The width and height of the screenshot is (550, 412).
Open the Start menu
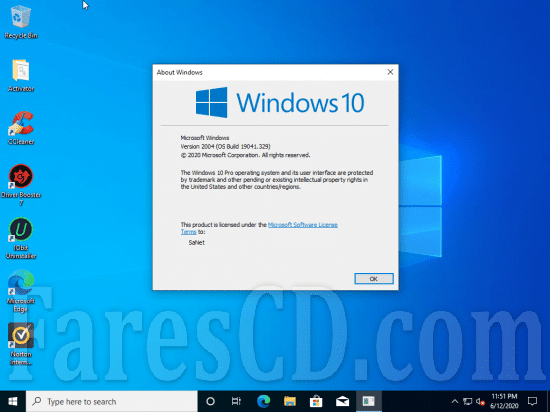click(x=13, y=401)
